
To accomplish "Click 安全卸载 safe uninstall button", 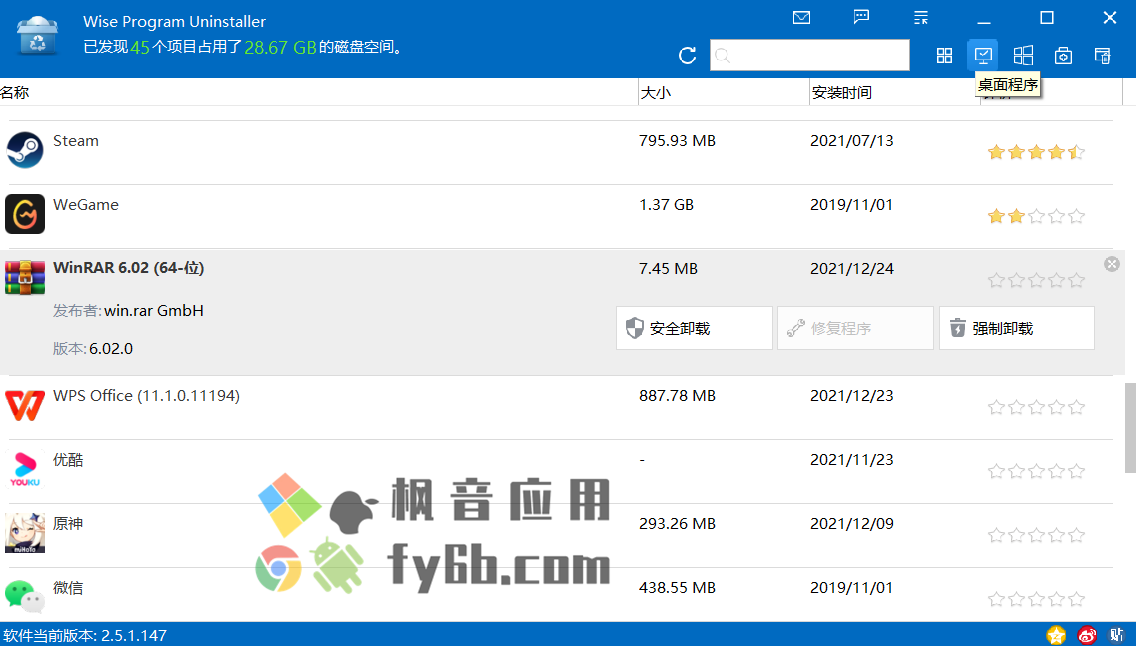I will [x=694, y=328].
